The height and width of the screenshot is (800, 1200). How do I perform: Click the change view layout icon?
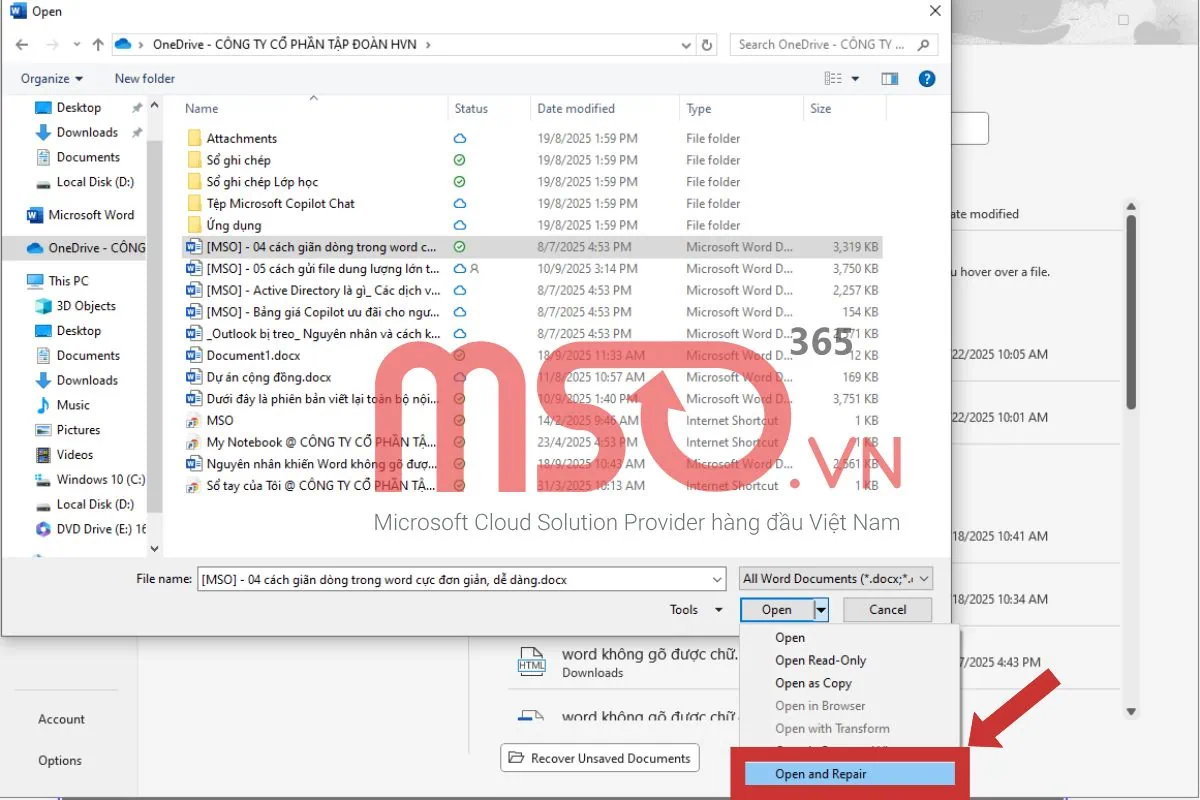click(833, 79)
